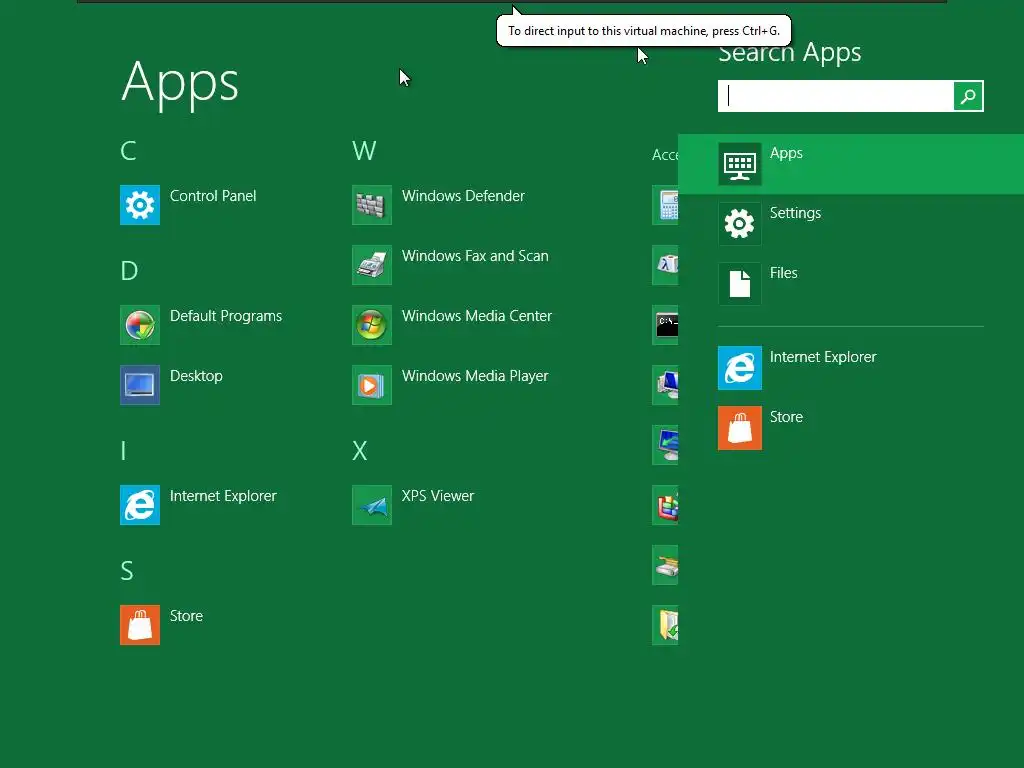This screenshot has height=768, width=1024.
Task: Click the Windows Defender label
Action: click(x=463, y=196)
